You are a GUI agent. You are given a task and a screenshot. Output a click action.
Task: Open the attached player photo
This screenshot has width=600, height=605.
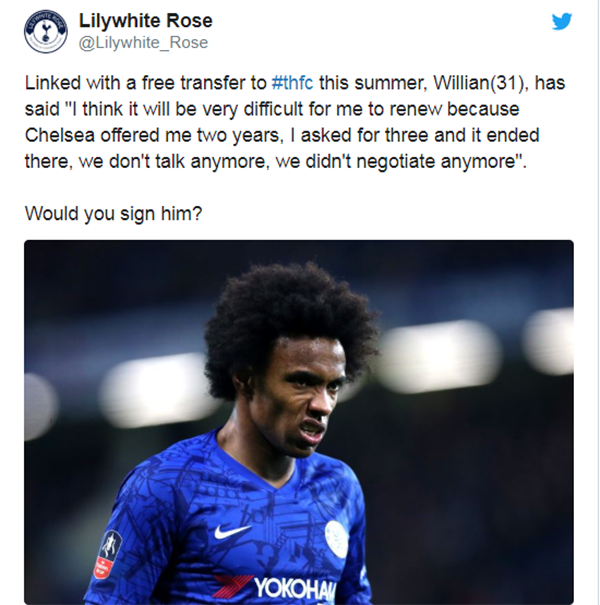299,422
